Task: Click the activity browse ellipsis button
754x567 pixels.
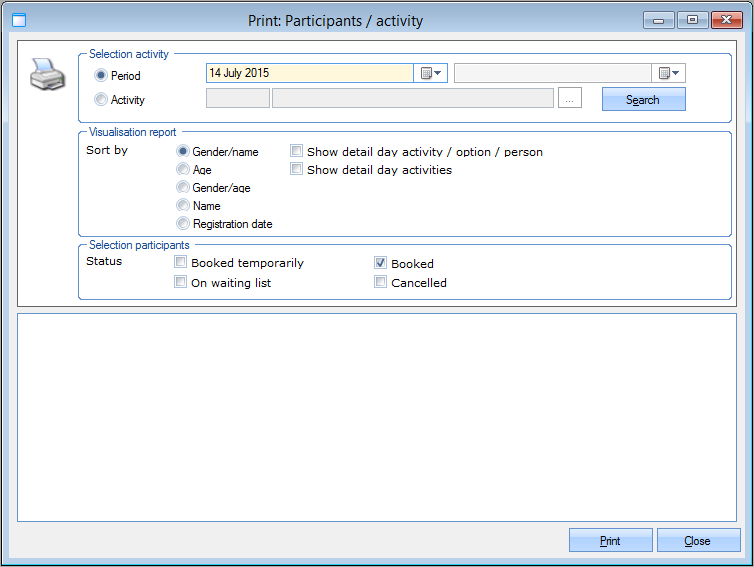Action: tap(569, 98)
